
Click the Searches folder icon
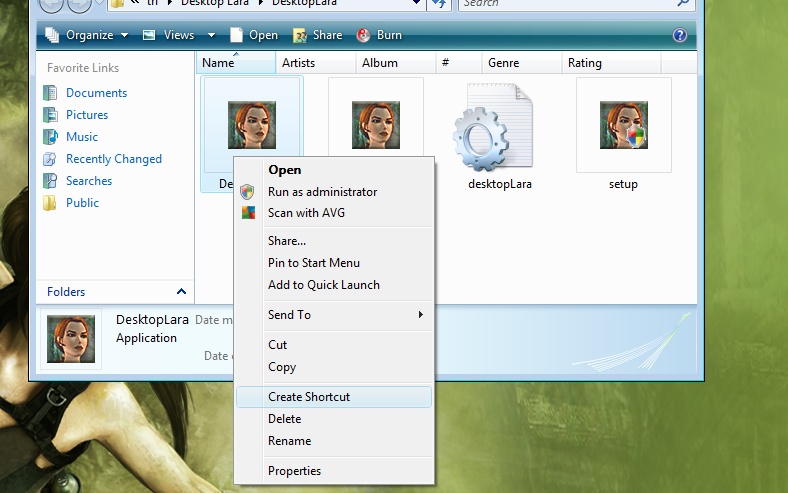pos(50,181)
